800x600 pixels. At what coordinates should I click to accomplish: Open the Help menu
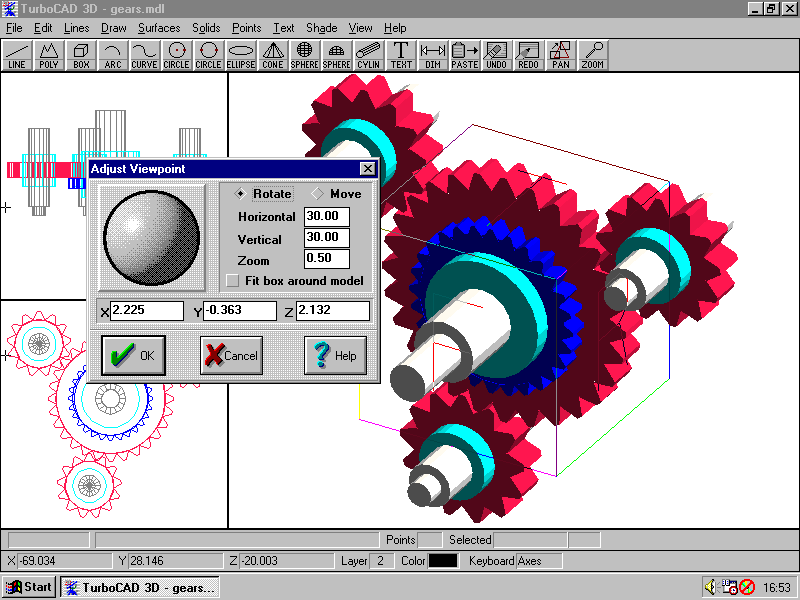pyautogui.click(x=395, y=28)
